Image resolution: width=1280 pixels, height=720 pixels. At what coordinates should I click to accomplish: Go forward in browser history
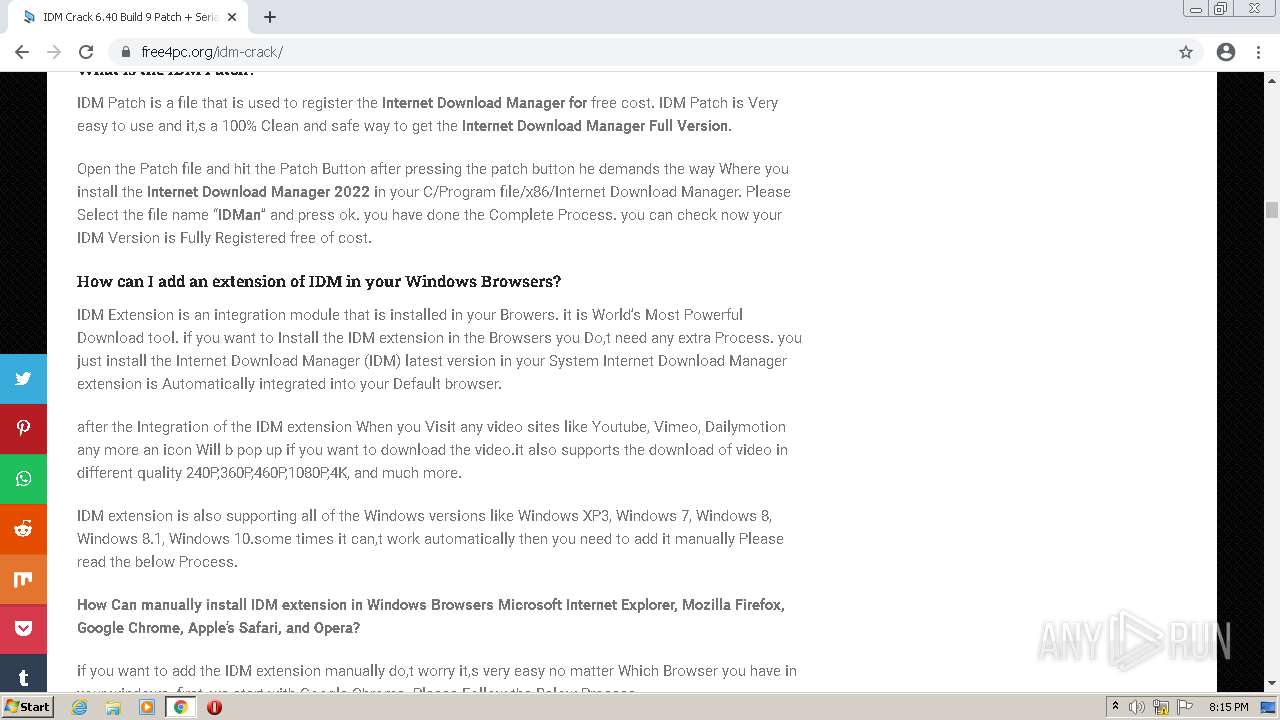54,52
